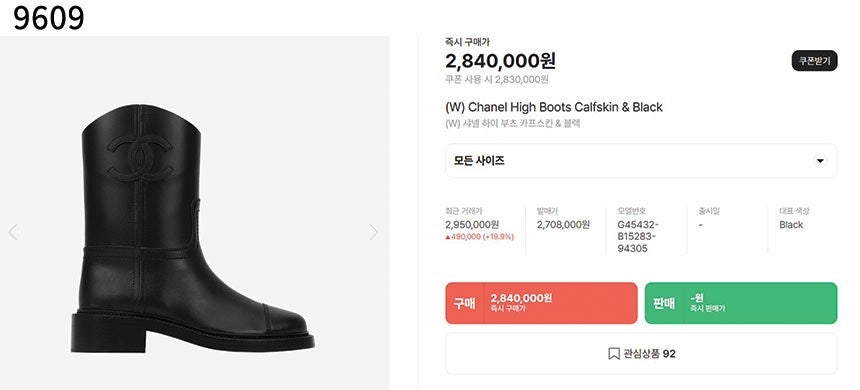Click the recent trade price 2,950,000원
The image size is (860, 390).
[x=472, y=225]
